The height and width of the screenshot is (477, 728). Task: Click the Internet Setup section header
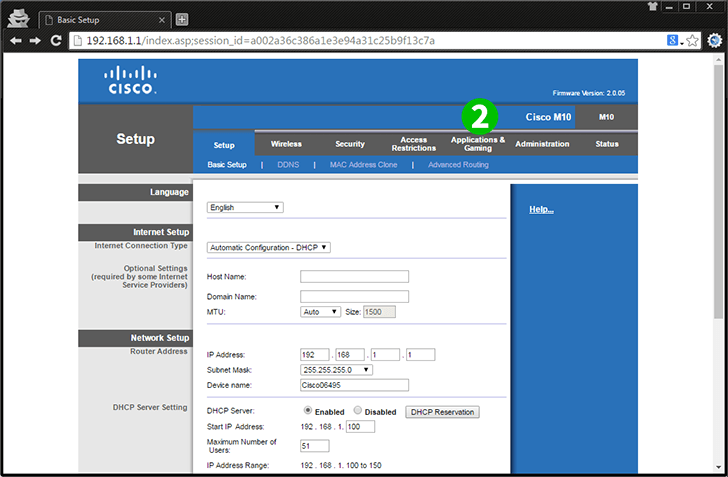coord(136,232)
